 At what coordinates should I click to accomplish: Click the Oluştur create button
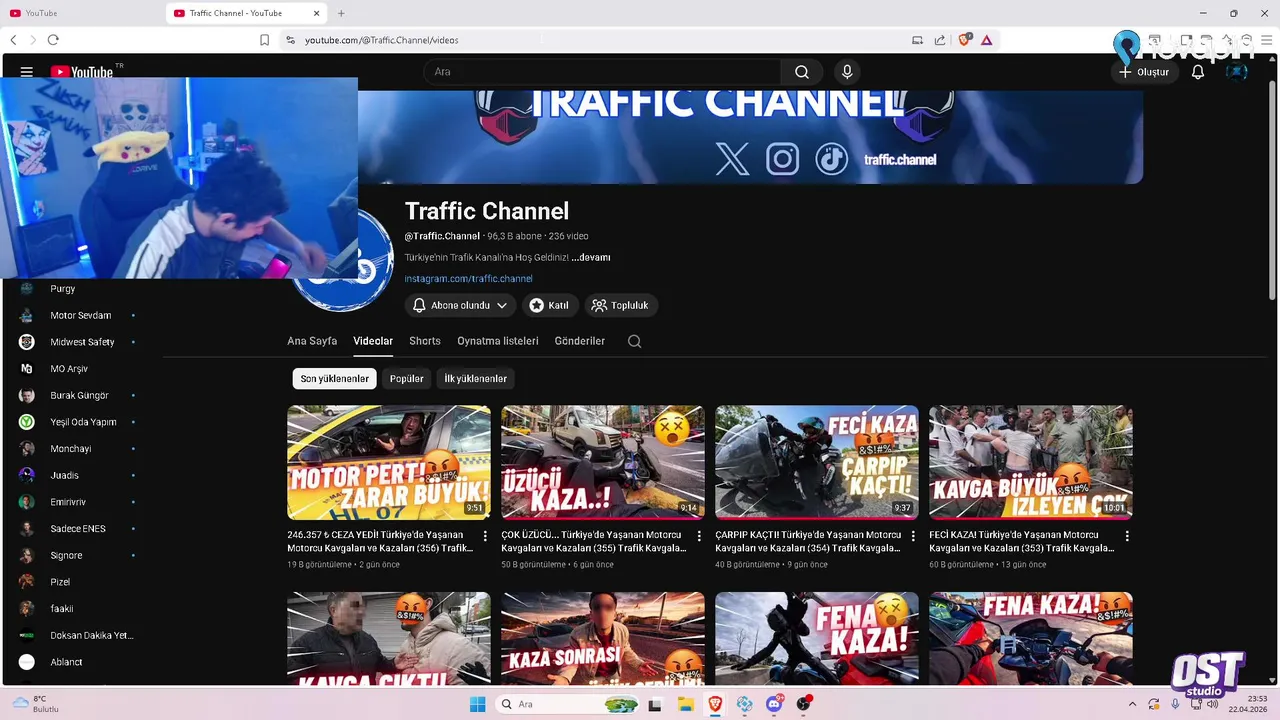click(1143, 72)
